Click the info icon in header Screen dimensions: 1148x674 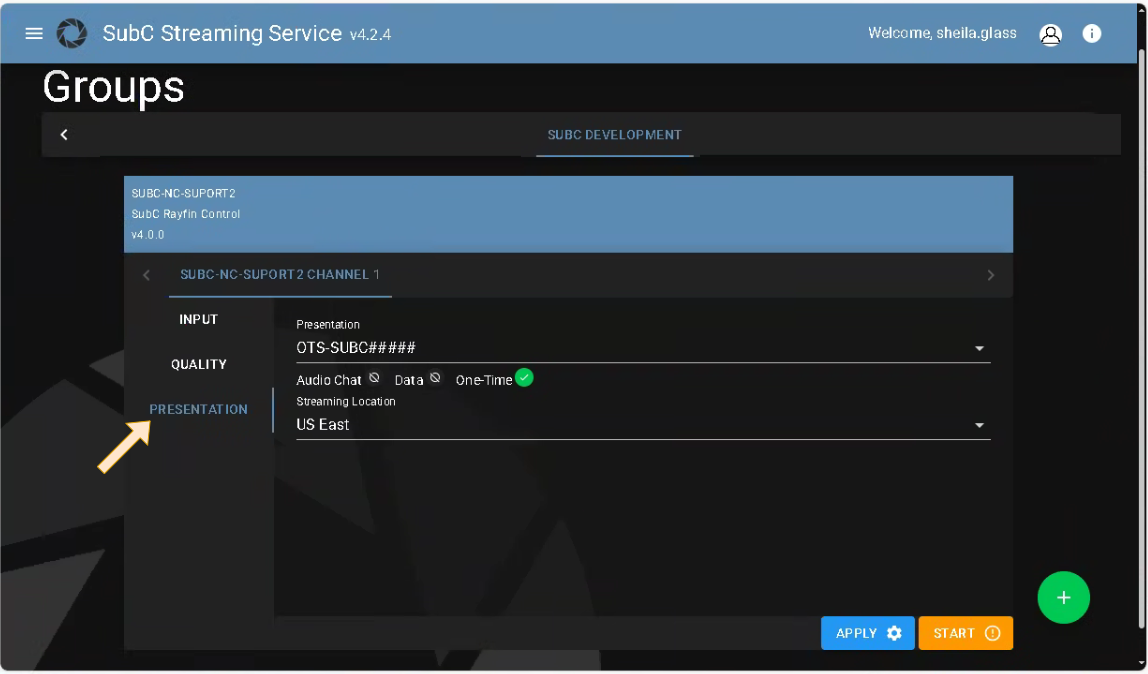pos(1092,34)
